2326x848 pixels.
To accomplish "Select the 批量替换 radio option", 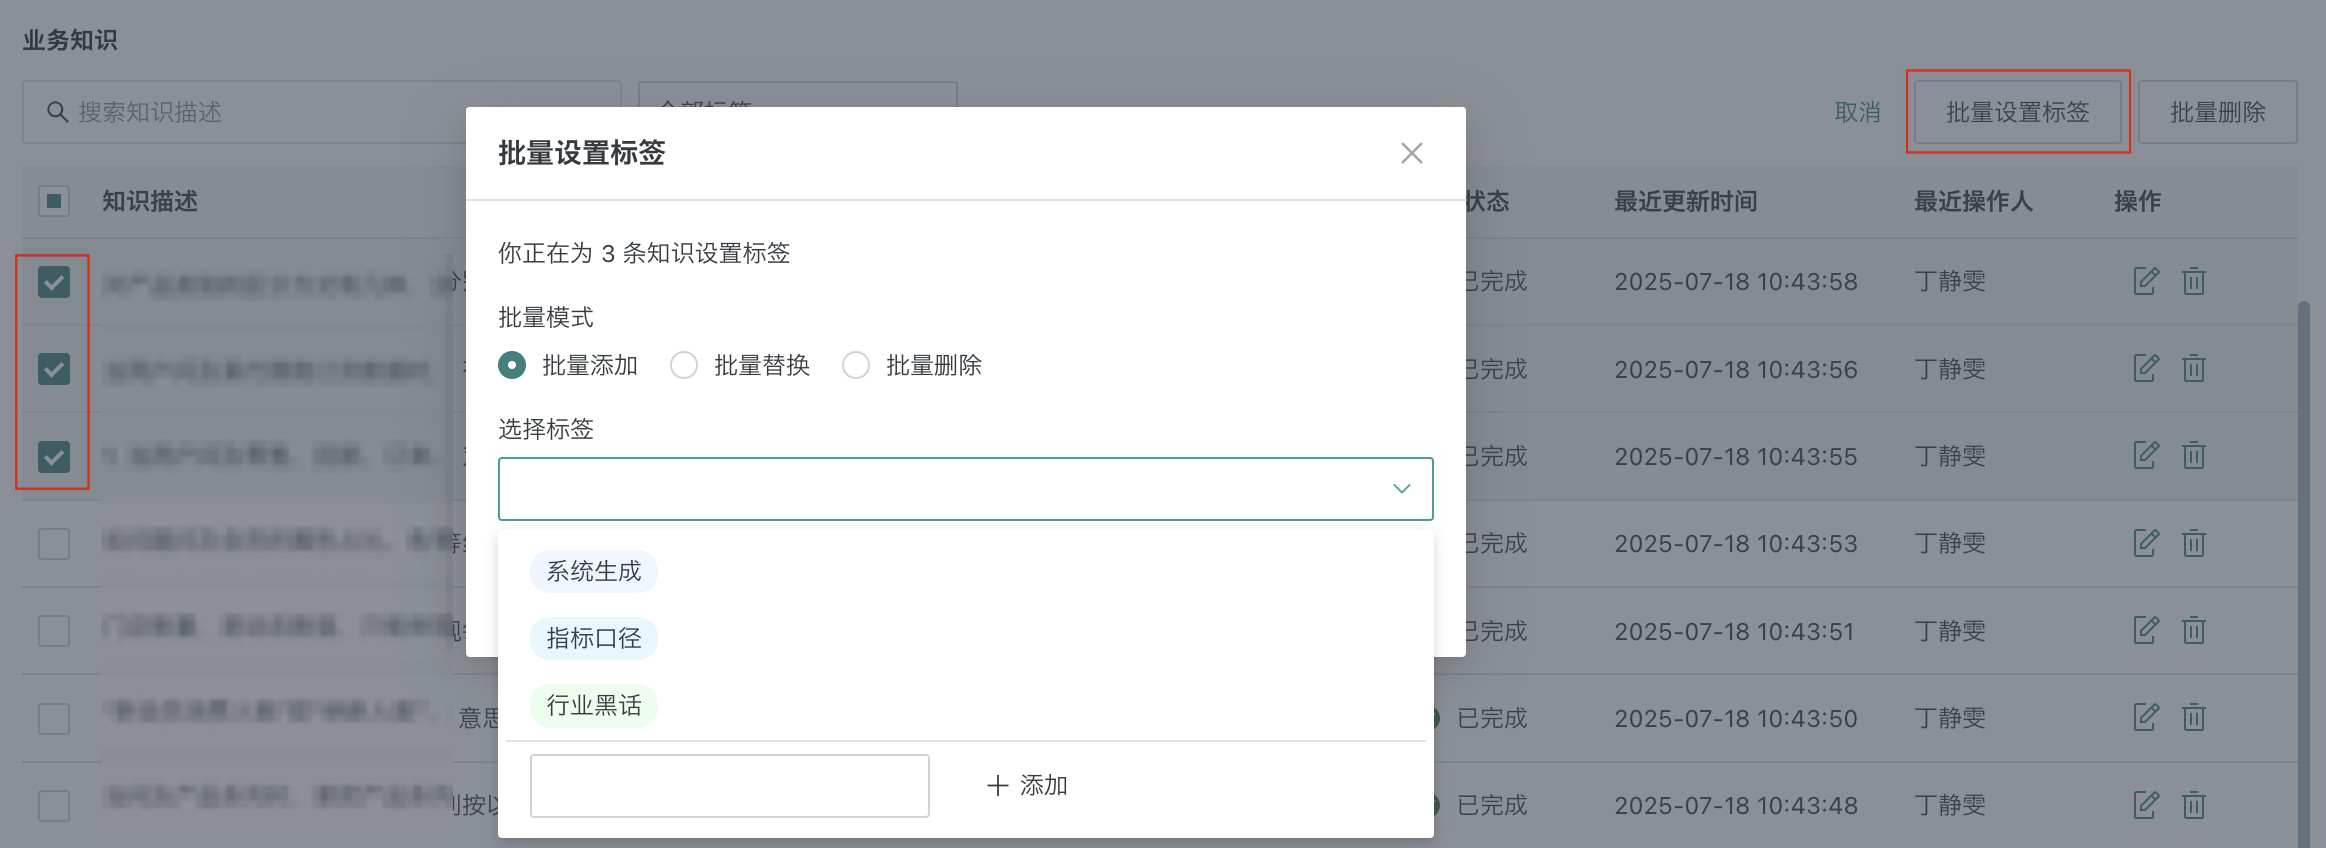I will (x=684, y=365).
